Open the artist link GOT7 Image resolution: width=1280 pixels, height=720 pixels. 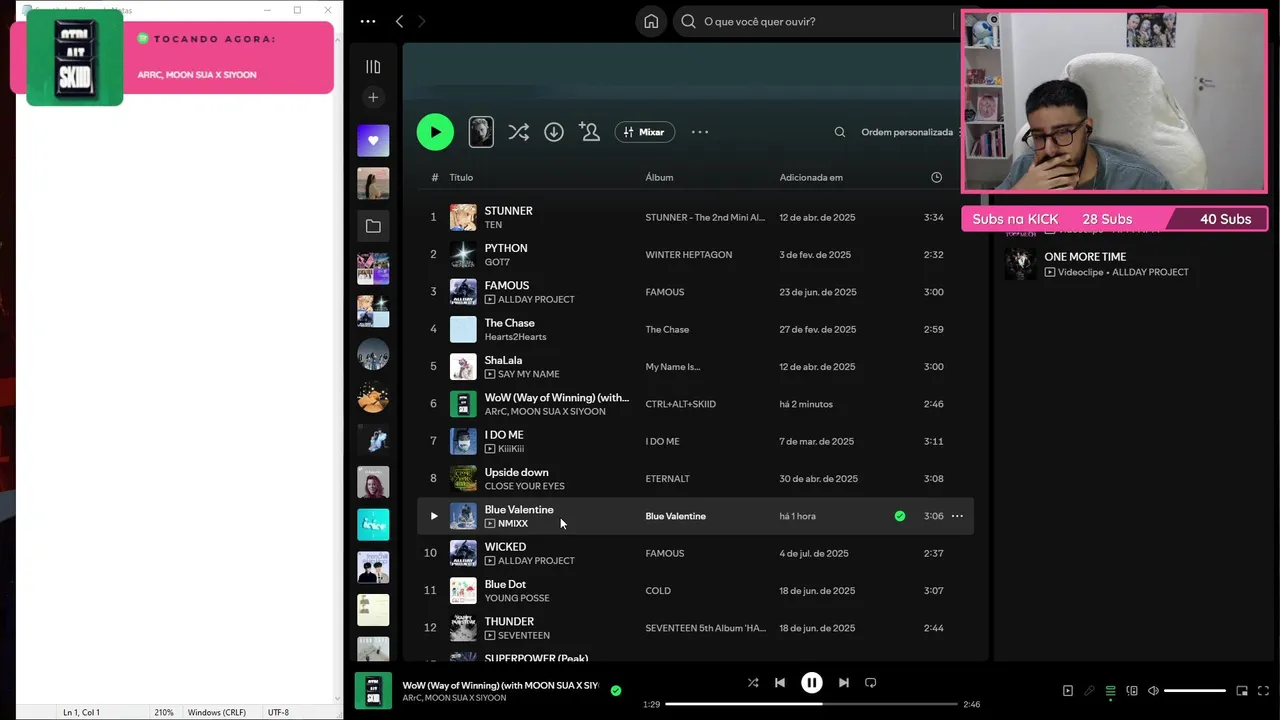(x=497, y=262)
